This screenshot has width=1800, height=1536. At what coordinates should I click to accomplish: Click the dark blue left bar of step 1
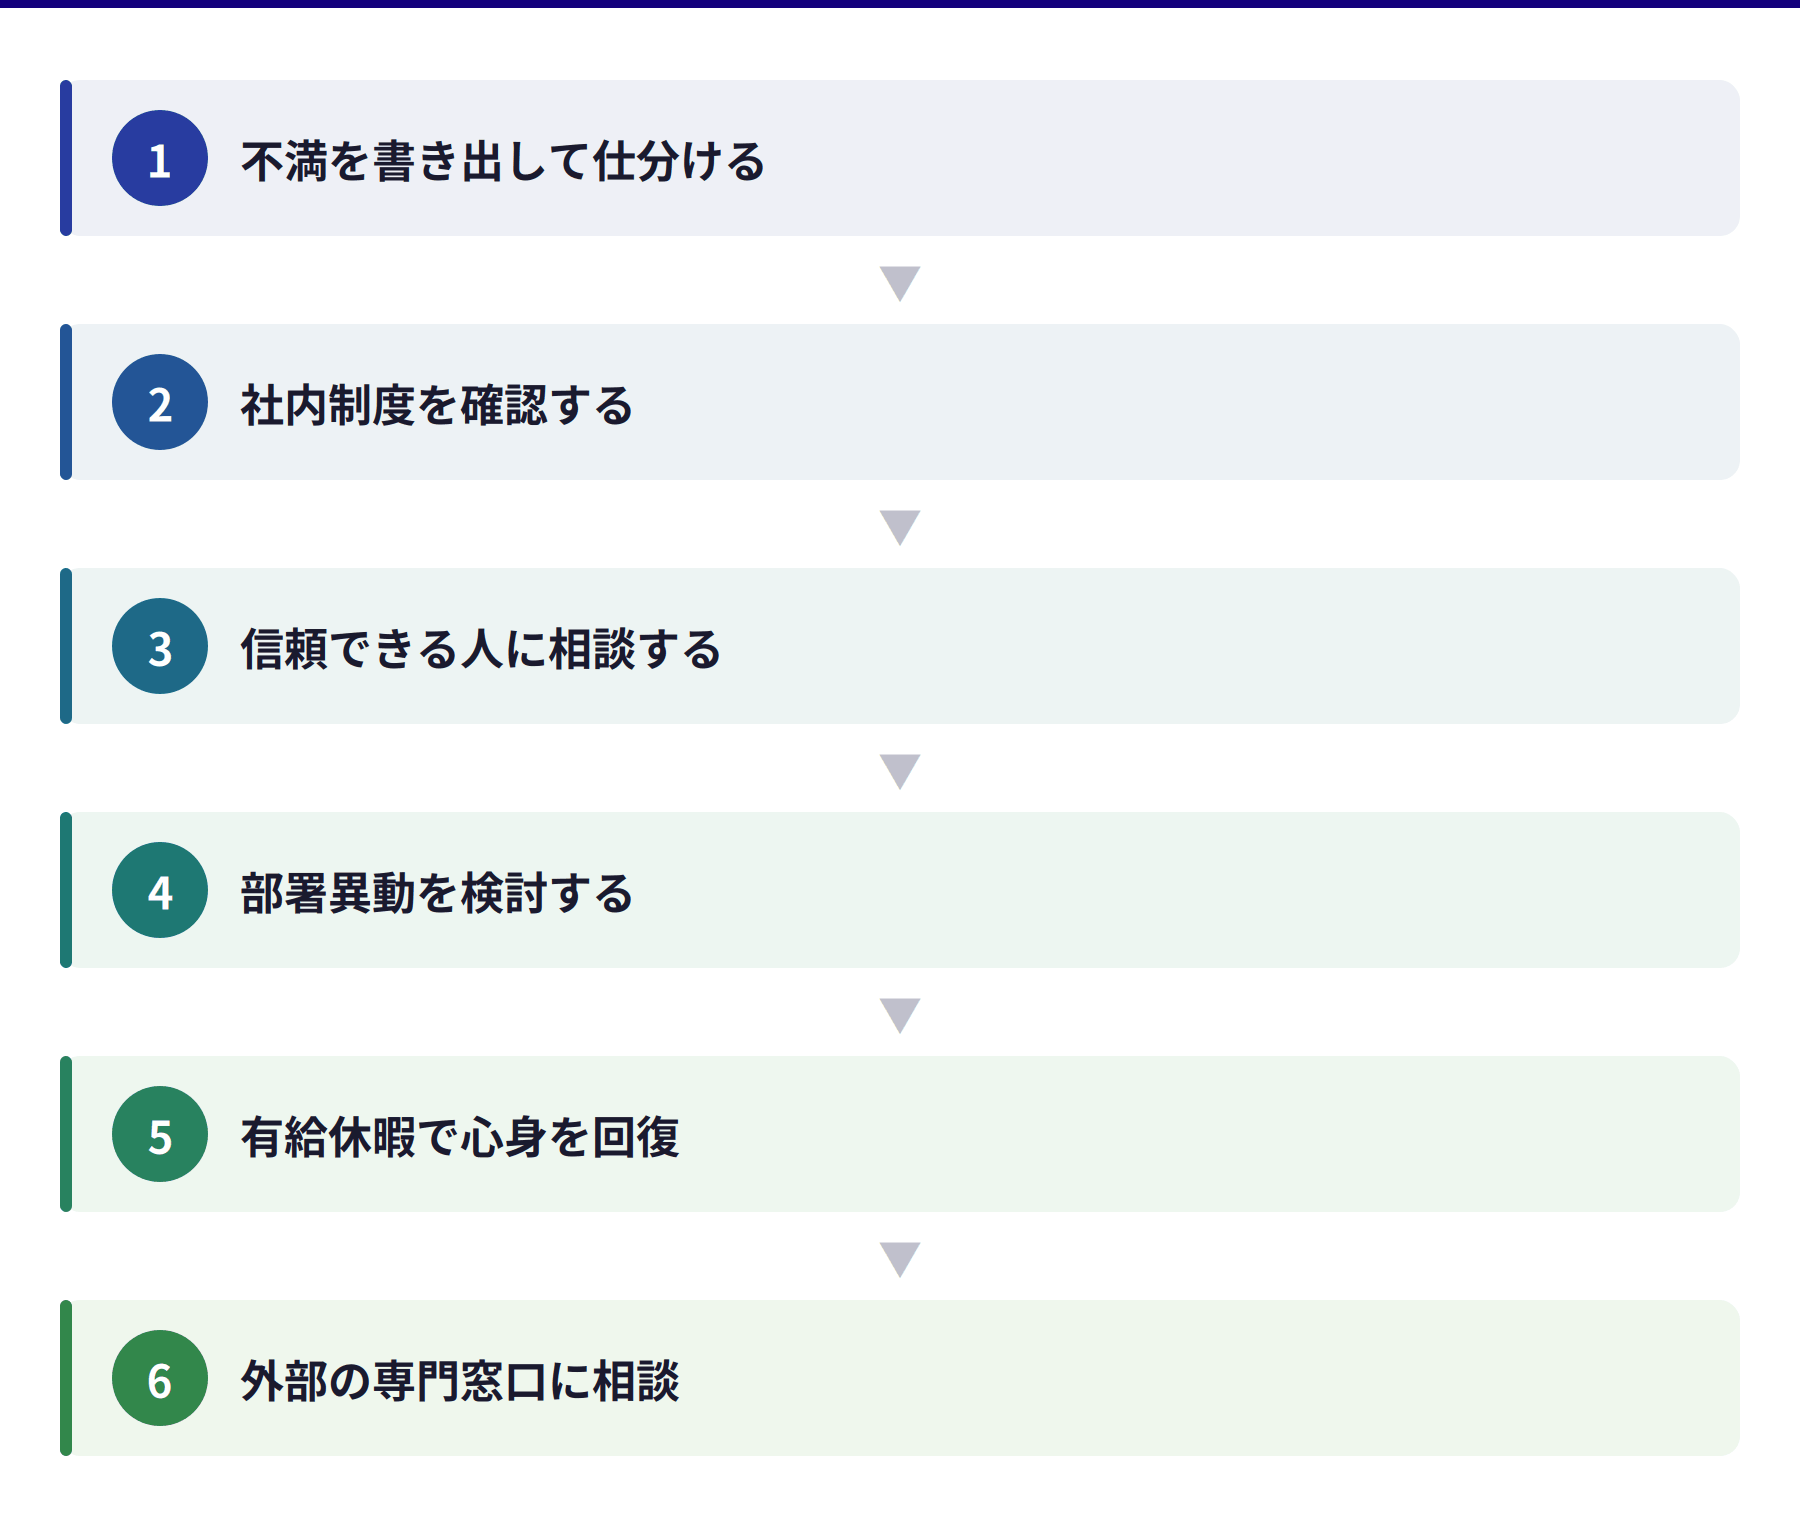(66, 158)
